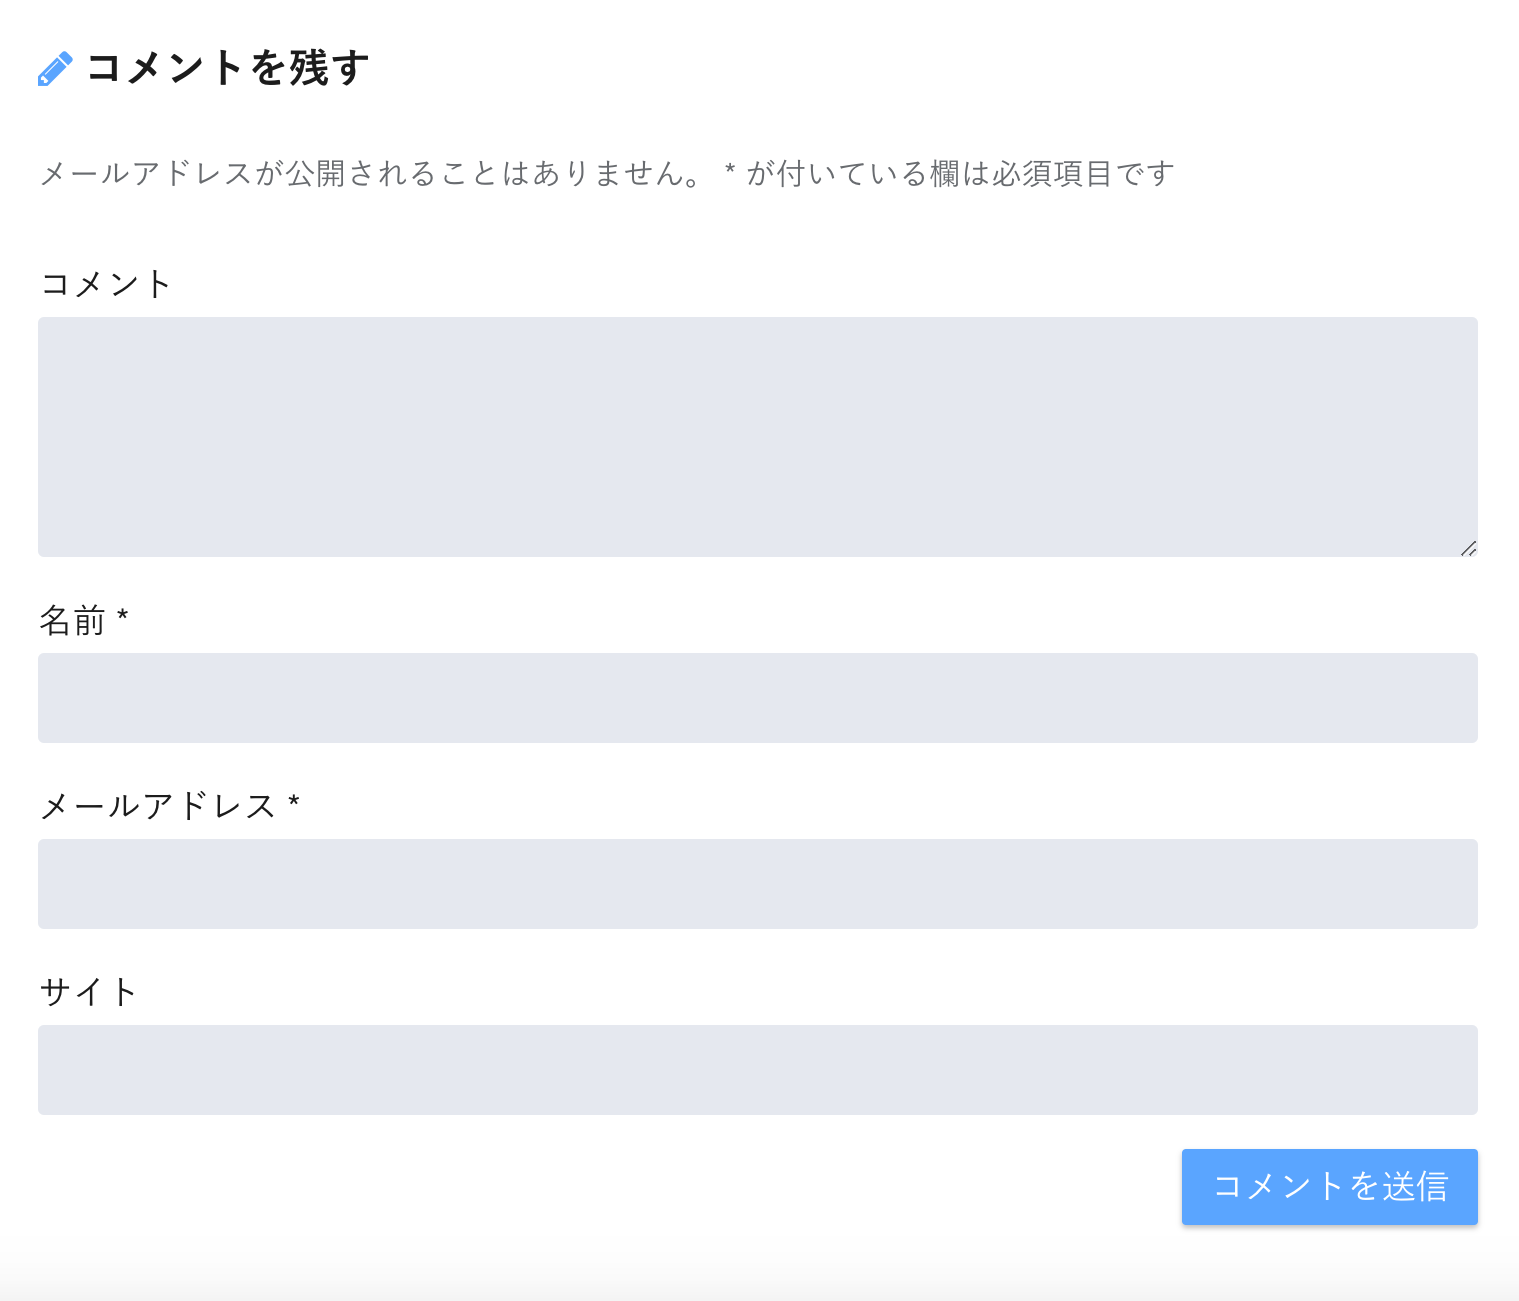Click the word 必須項目 in the note
This screenshot has width=1519, height=1301.
(1052, 174)
